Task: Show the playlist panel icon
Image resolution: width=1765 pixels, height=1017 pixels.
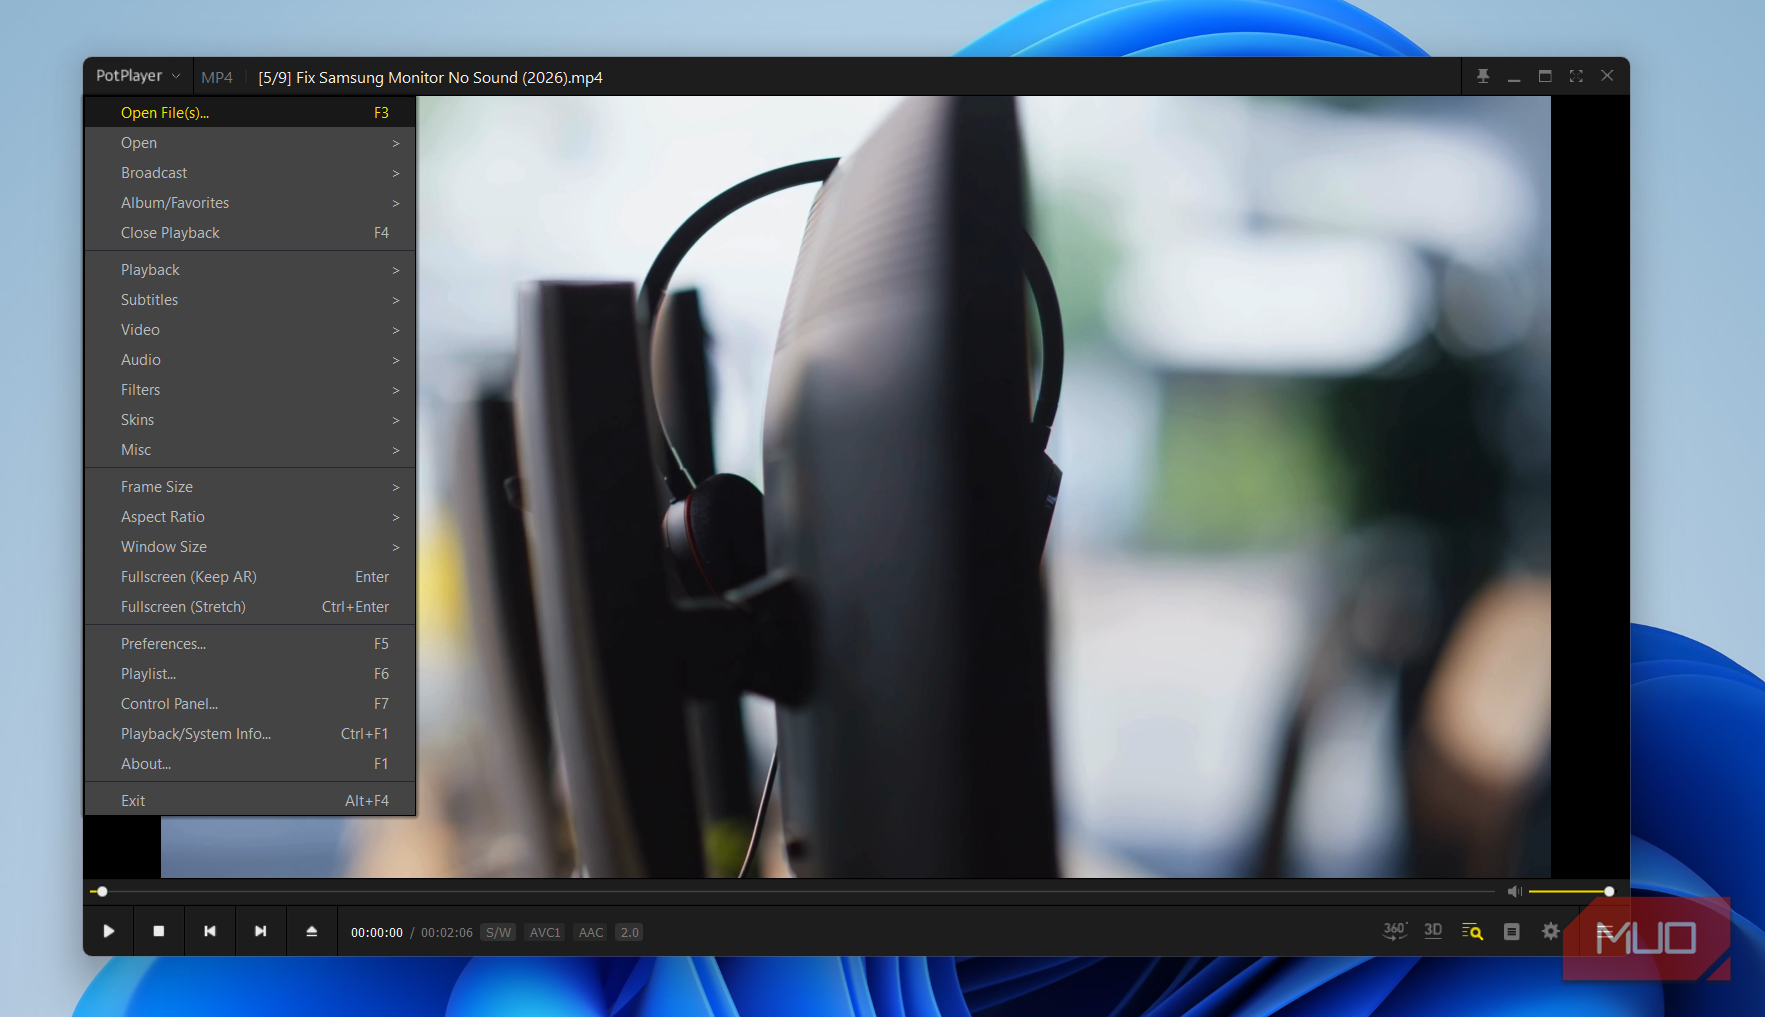Action: coord(1512,931)
